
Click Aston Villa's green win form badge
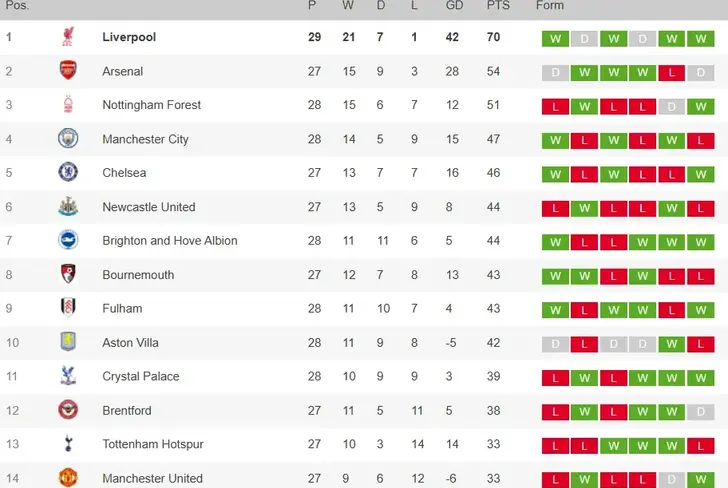[671, 343]
